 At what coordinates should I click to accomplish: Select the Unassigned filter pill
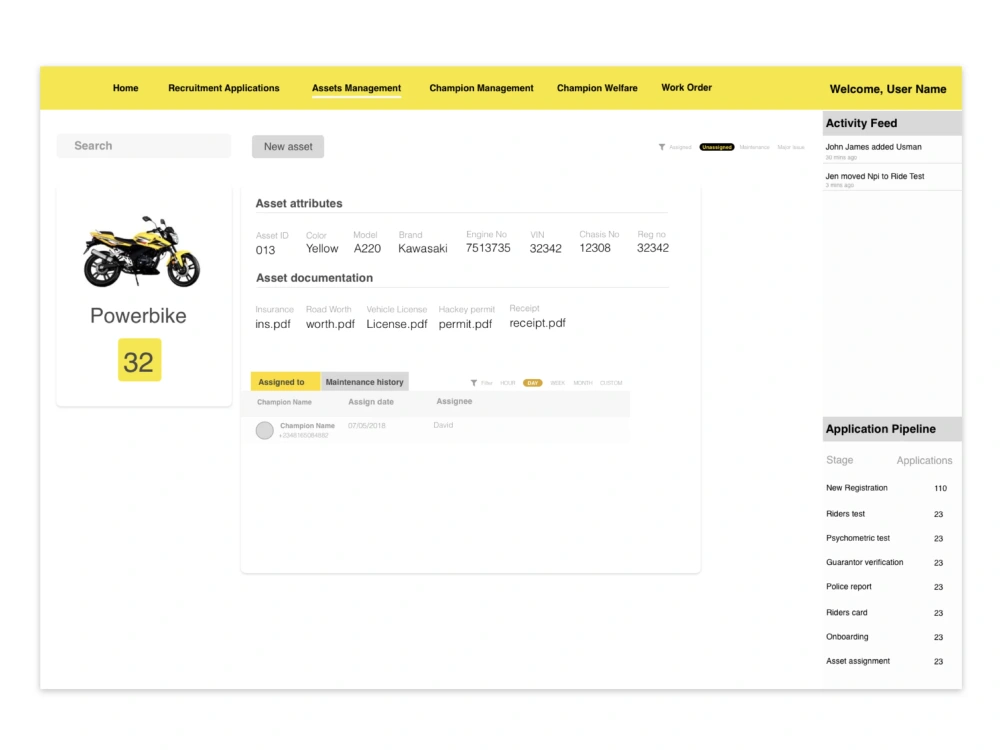[717, 147]
